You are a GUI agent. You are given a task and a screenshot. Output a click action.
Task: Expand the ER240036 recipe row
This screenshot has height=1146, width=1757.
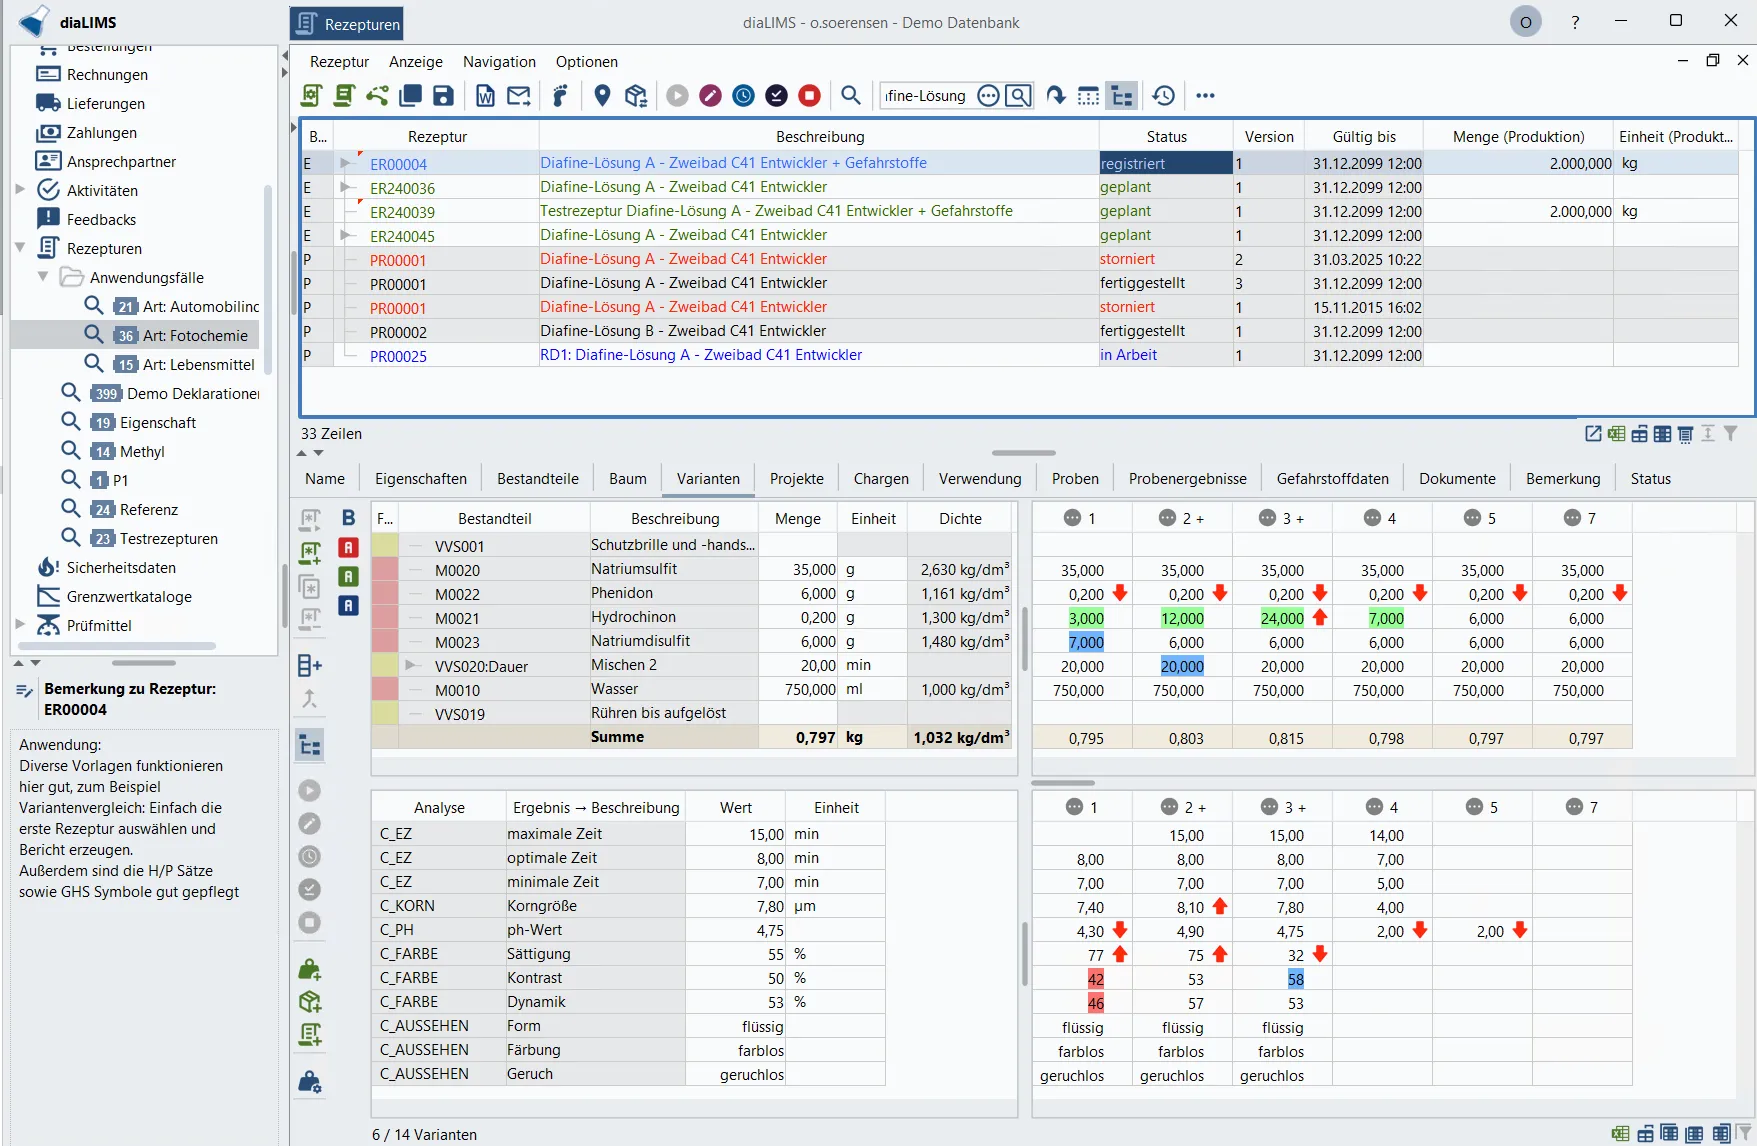tap(346, 187)
